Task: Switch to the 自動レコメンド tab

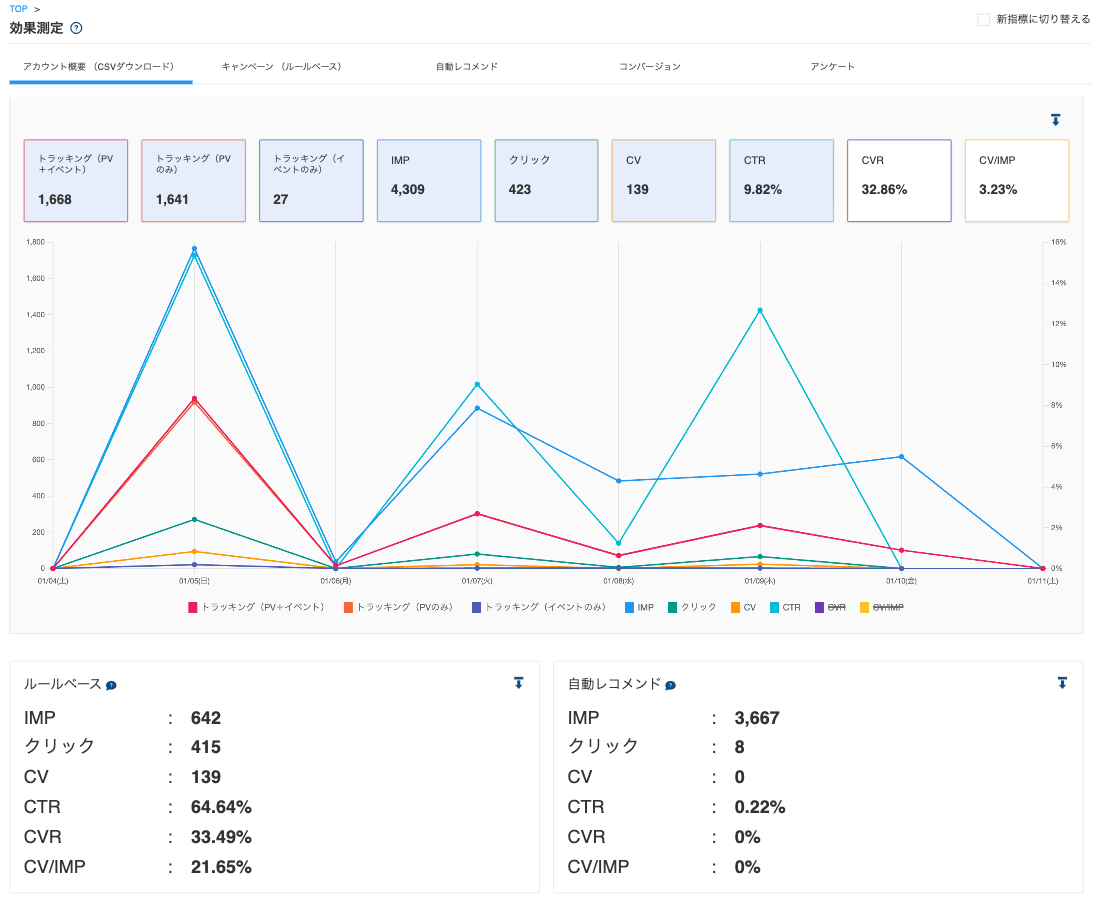Action: 467,66
